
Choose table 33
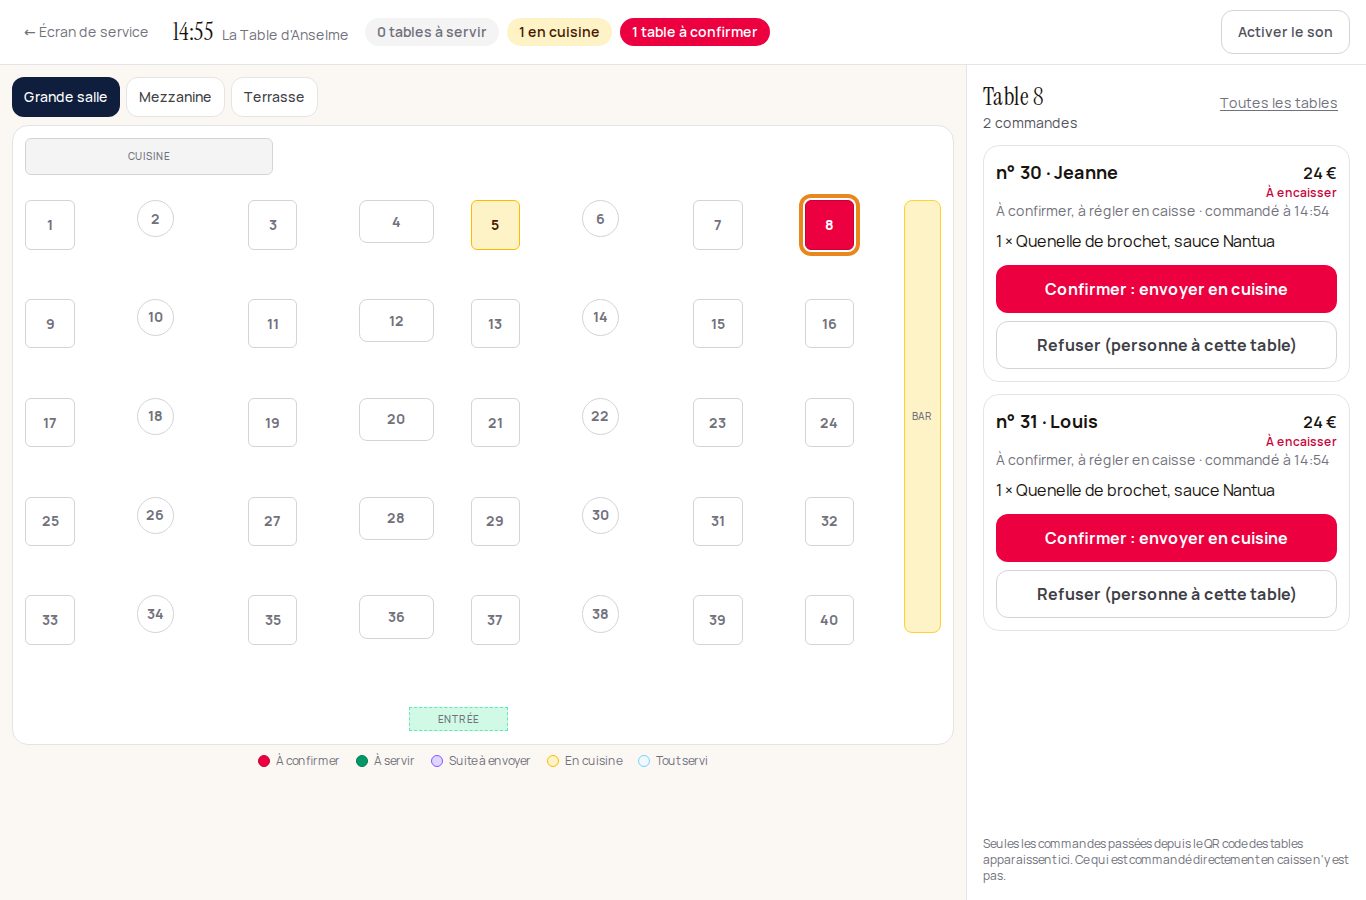pos(50,620)
